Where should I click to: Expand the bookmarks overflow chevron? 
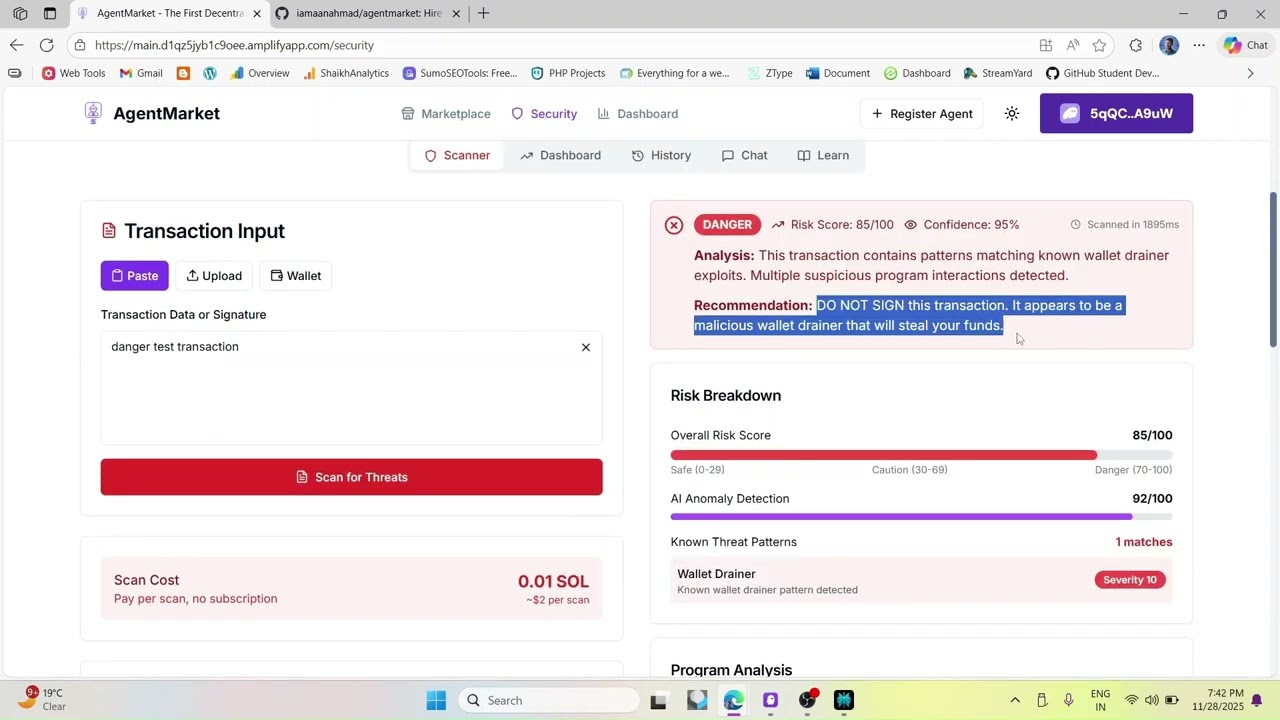click(x=1250, y=73)
